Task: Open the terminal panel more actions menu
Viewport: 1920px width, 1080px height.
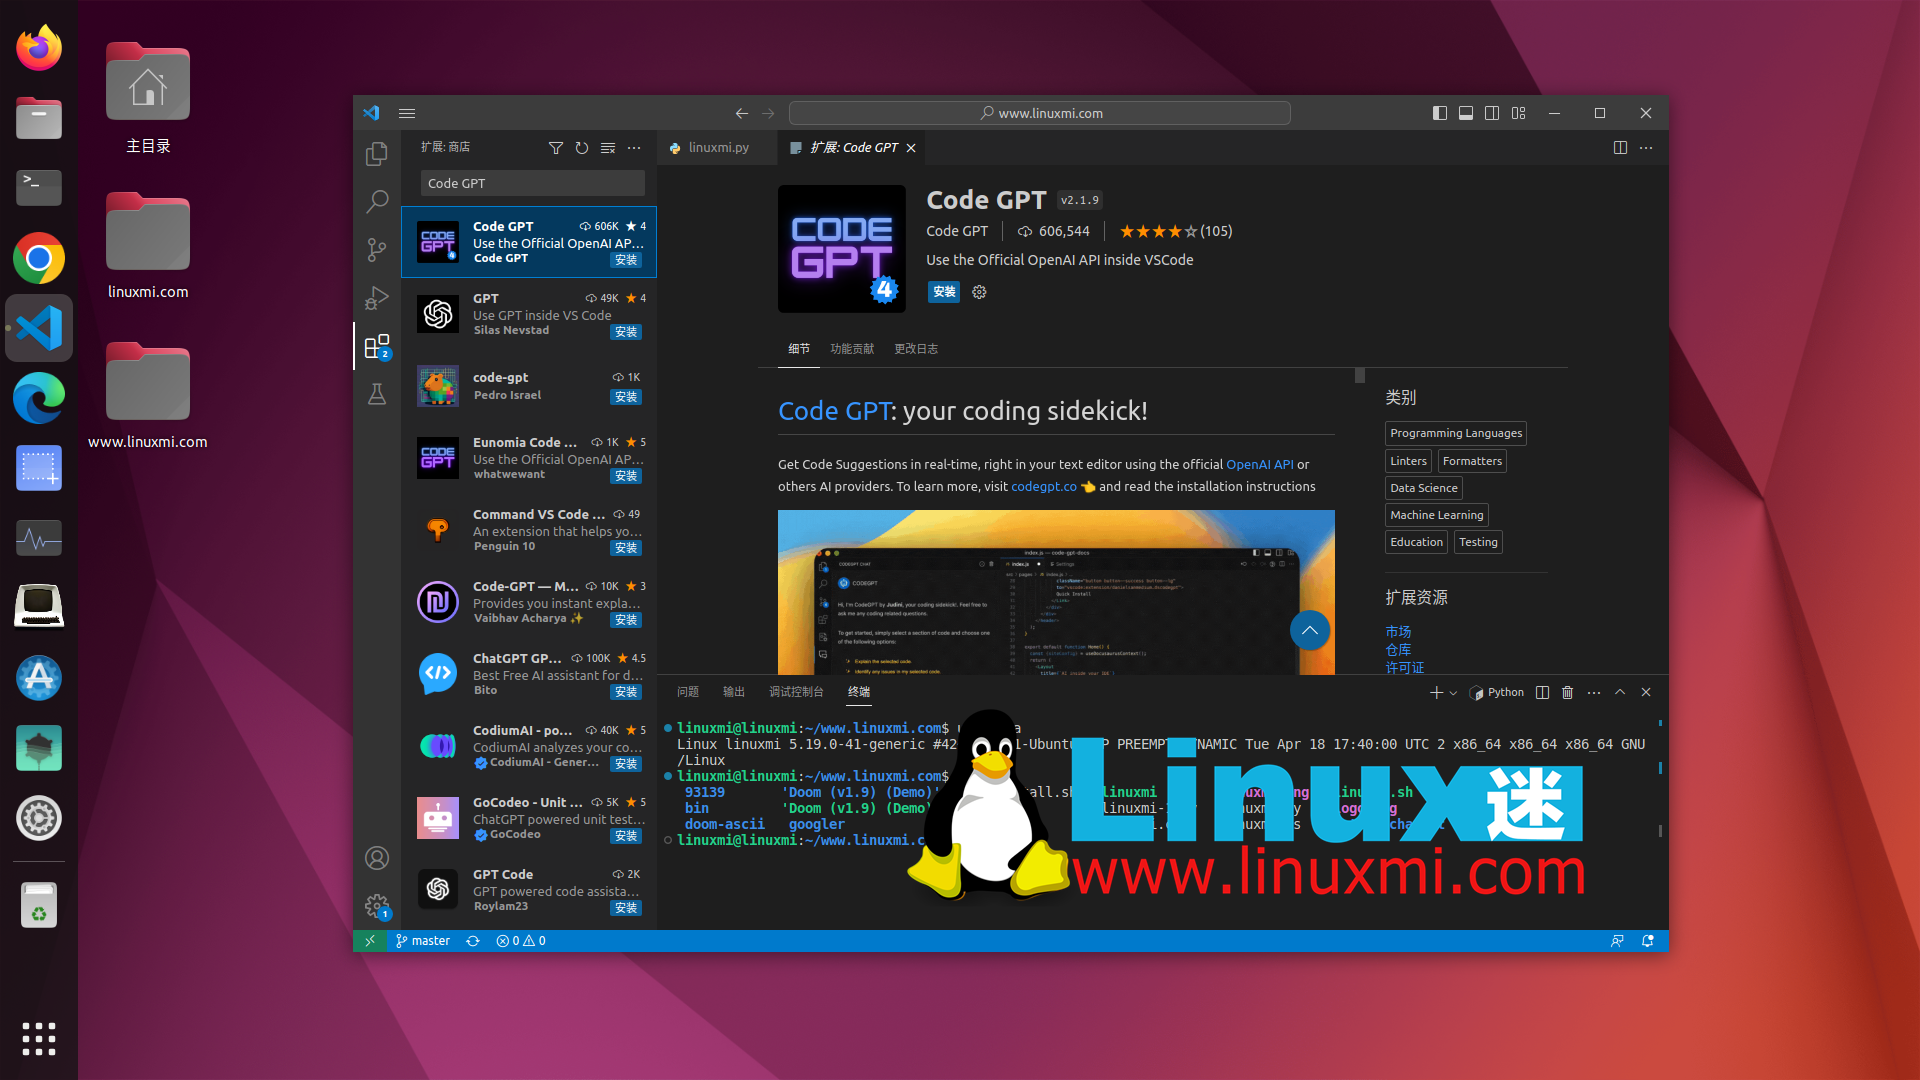Action: click(x=1592, y=692)
